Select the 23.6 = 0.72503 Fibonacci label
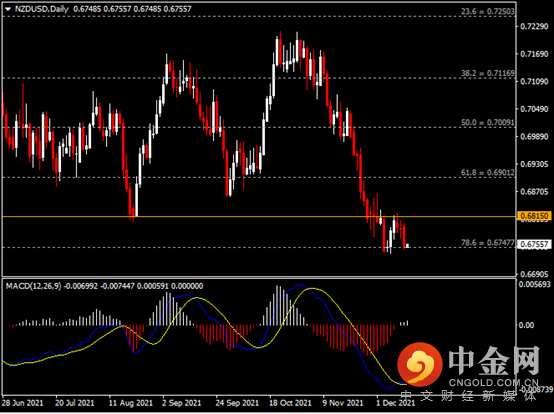554x414 pixels. click(488, 11)
